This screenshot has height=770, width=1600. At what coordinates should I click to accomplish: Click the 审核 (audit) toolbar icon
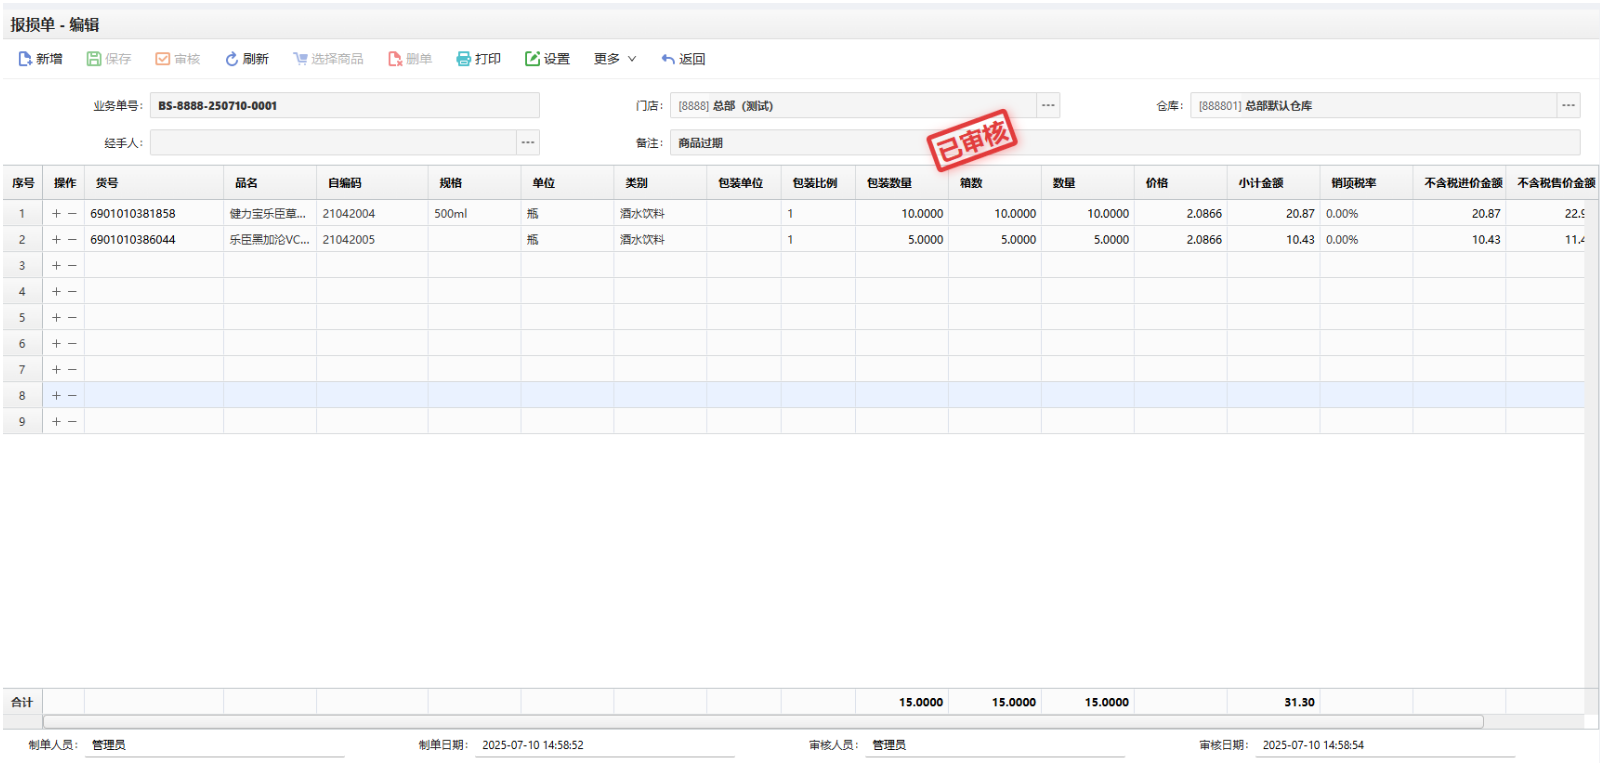162,59
